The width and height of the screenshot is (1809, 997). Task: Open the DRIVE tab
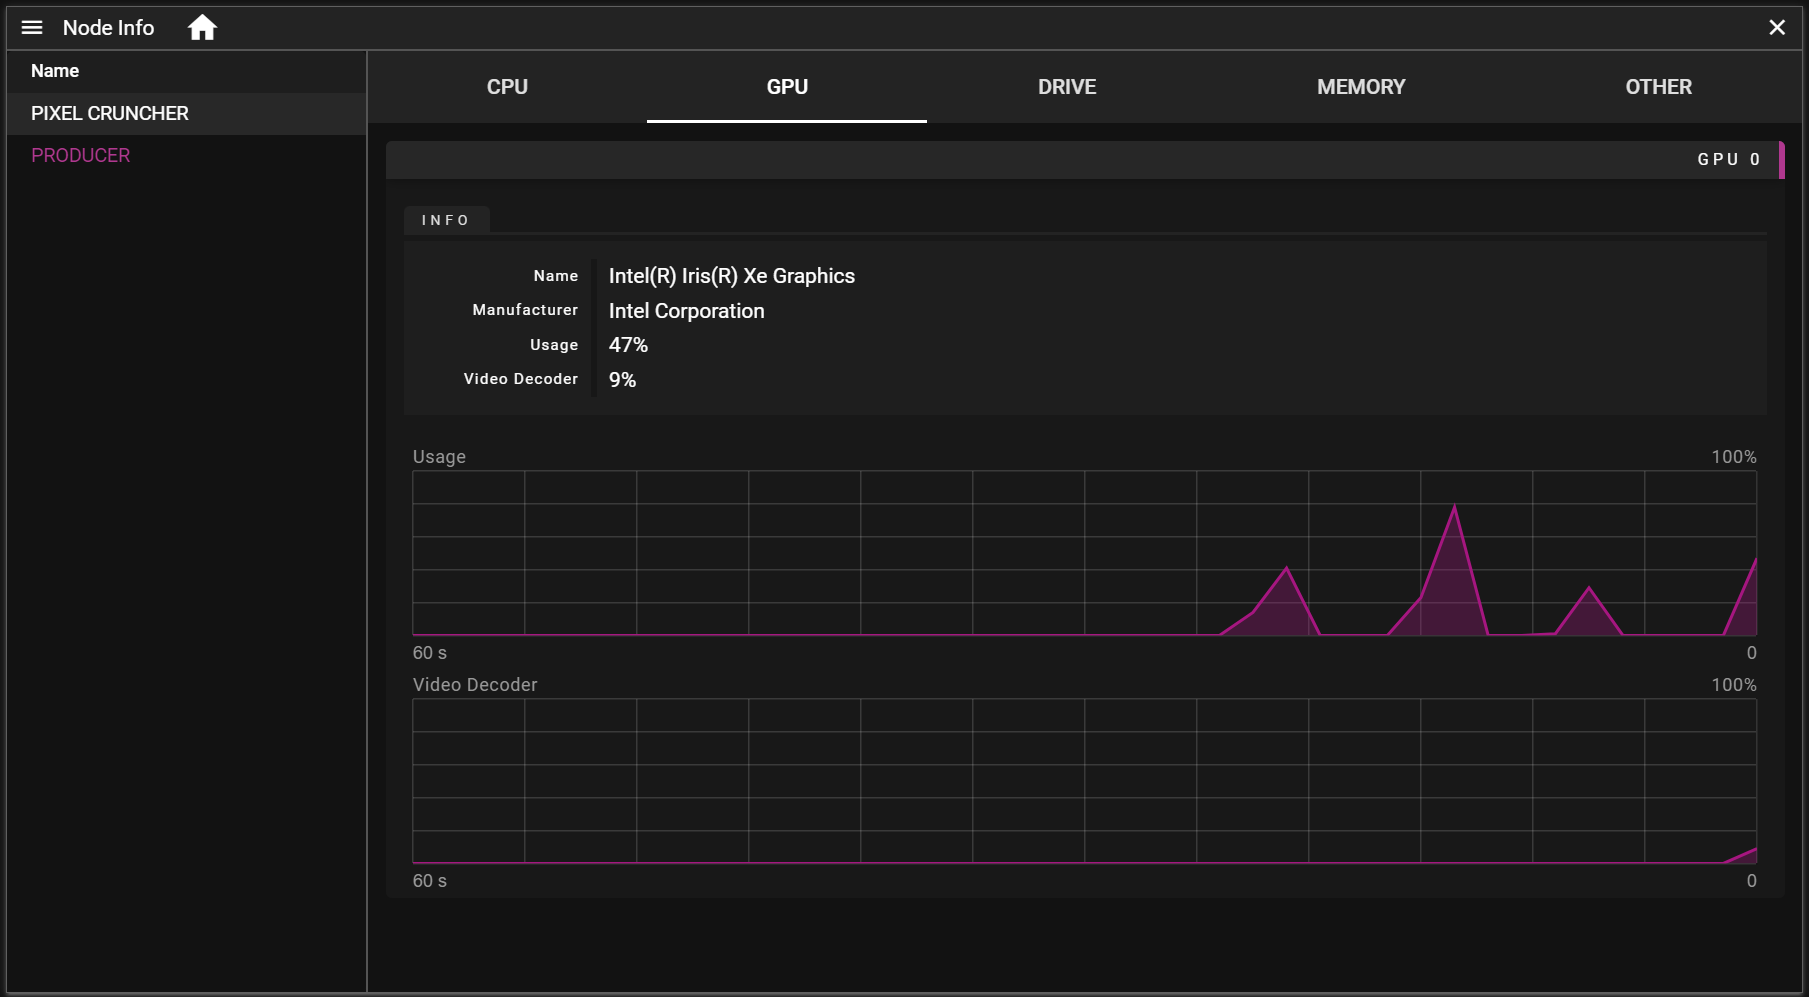[x=1067, y=87]
